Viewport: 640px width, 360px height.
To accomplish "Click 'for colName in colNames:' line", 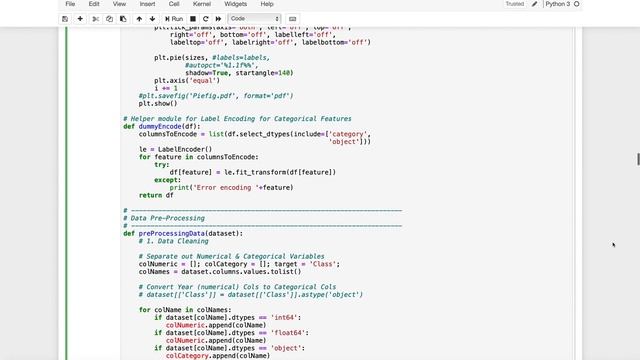I will point(185,310).
